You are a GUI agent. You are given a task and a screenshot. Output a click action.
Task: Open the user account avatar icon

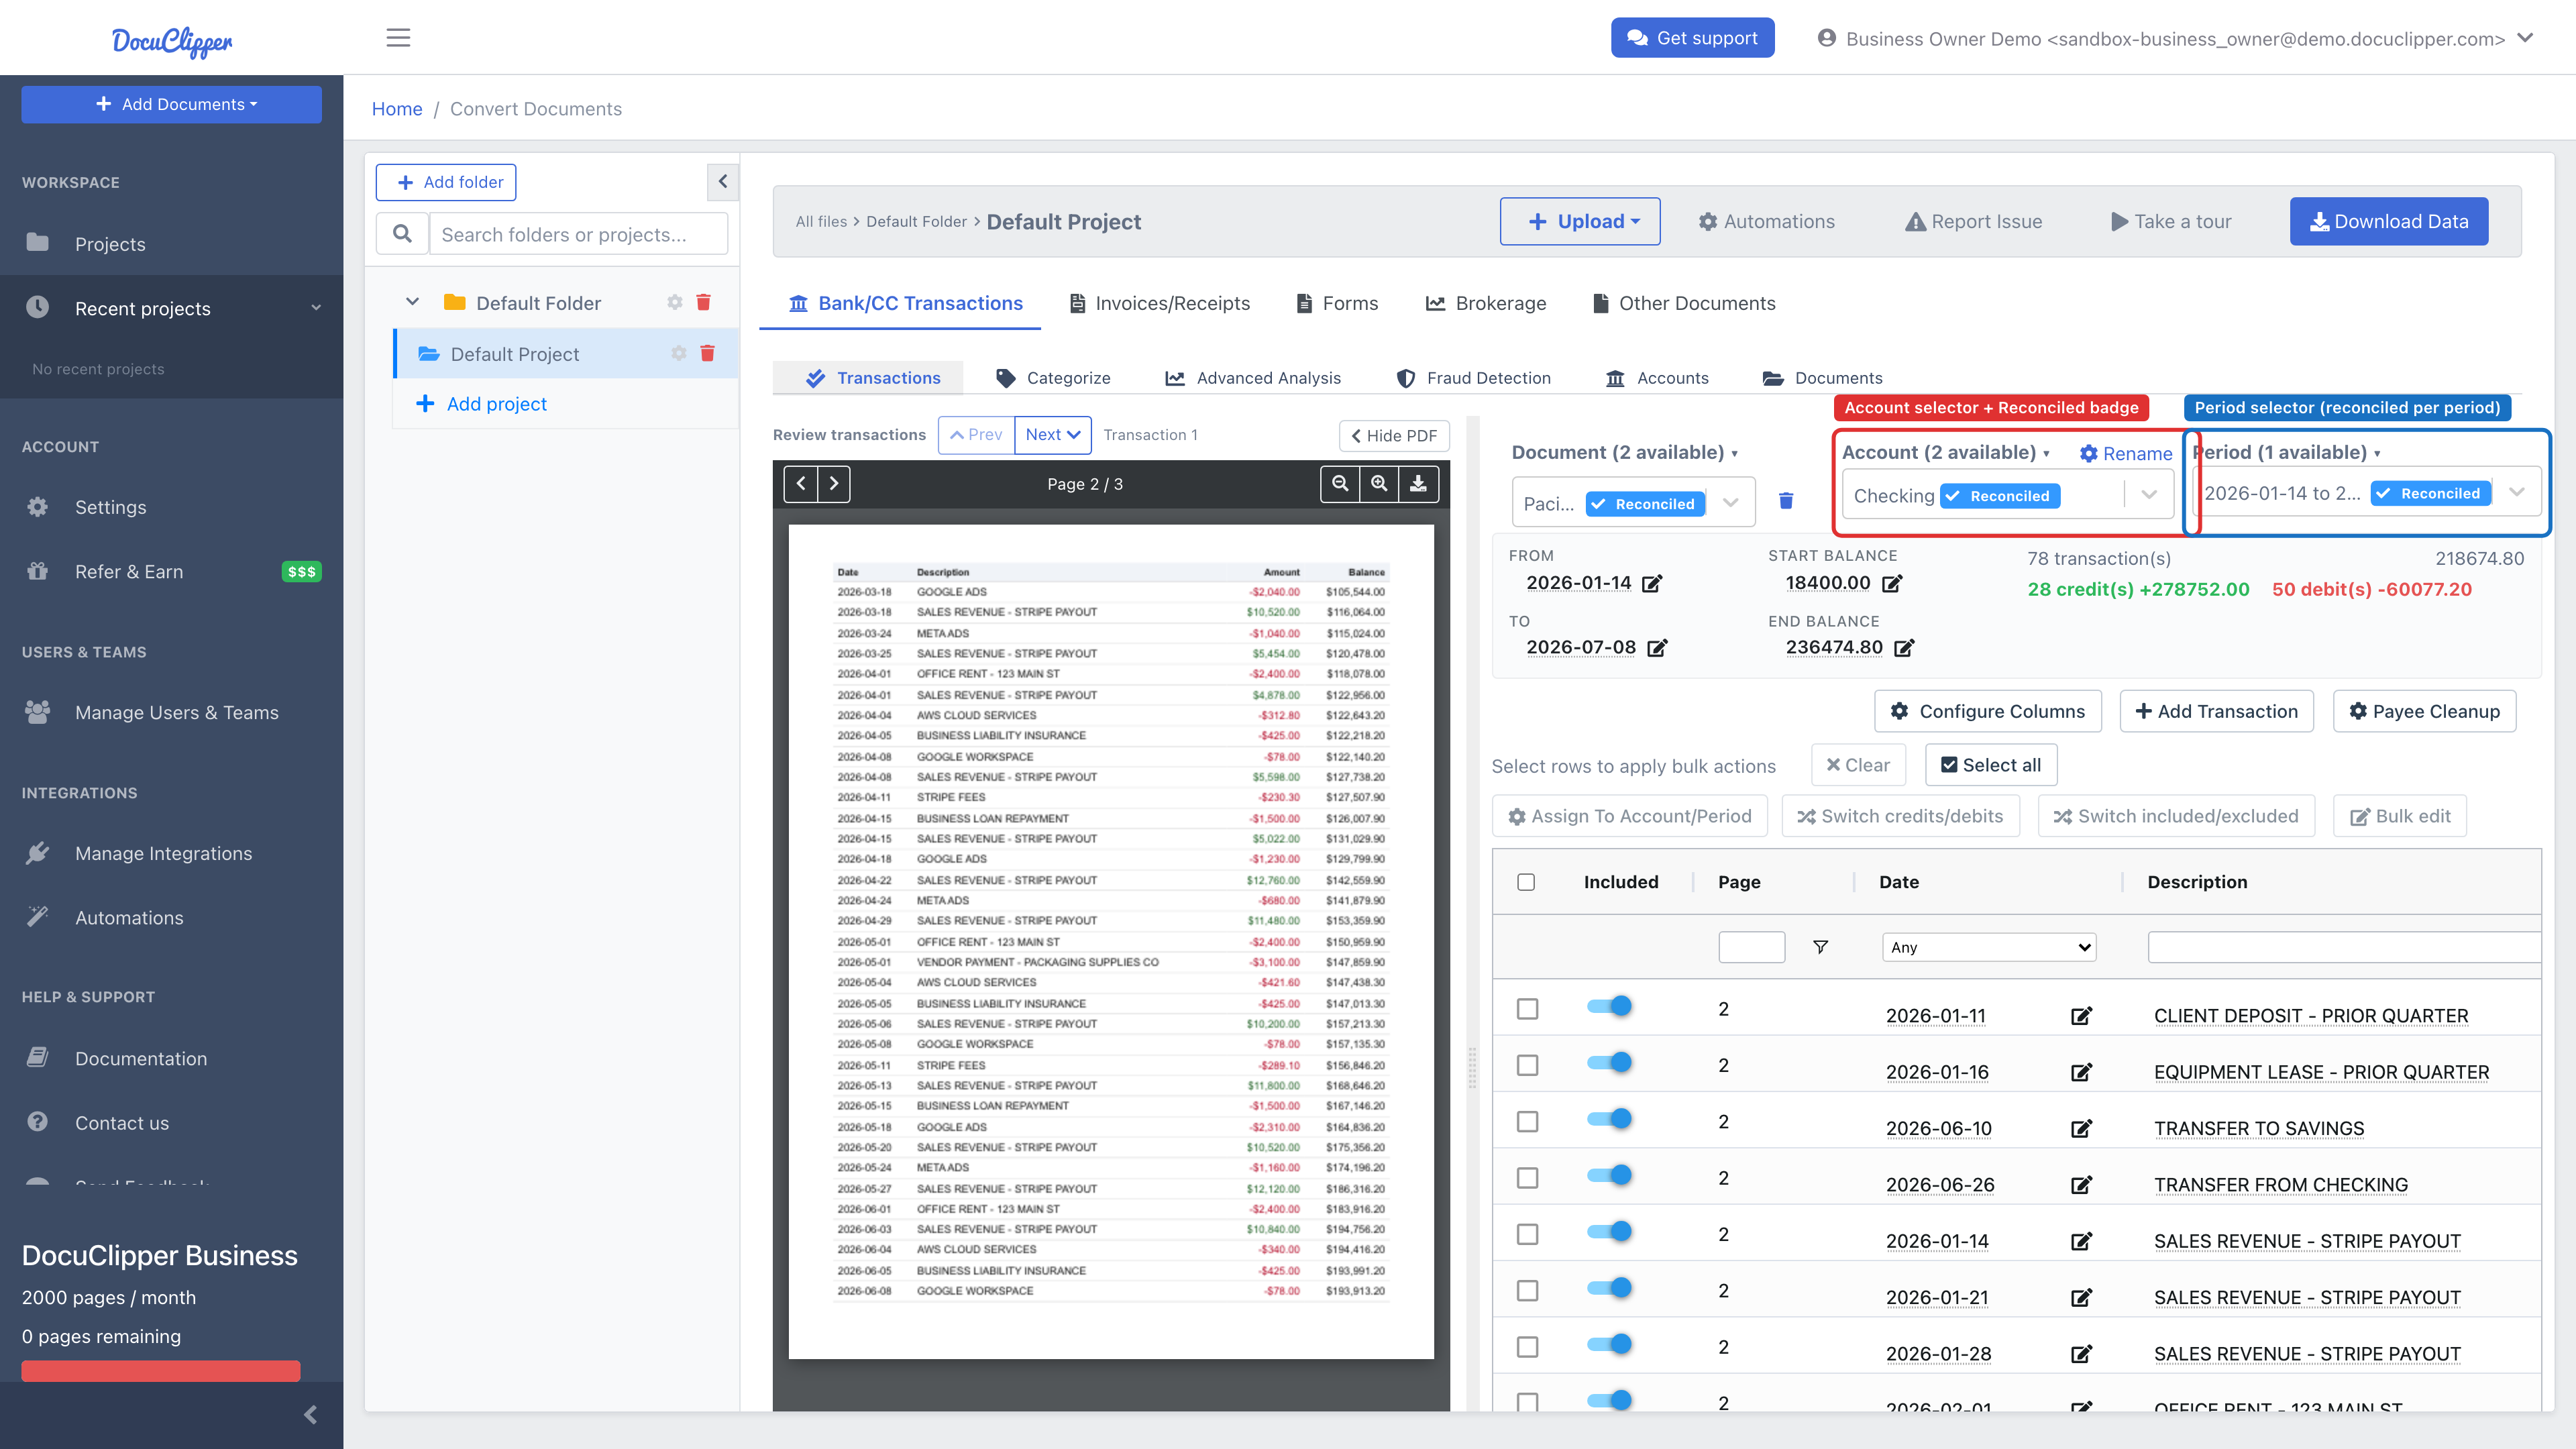click(1827, 38)
